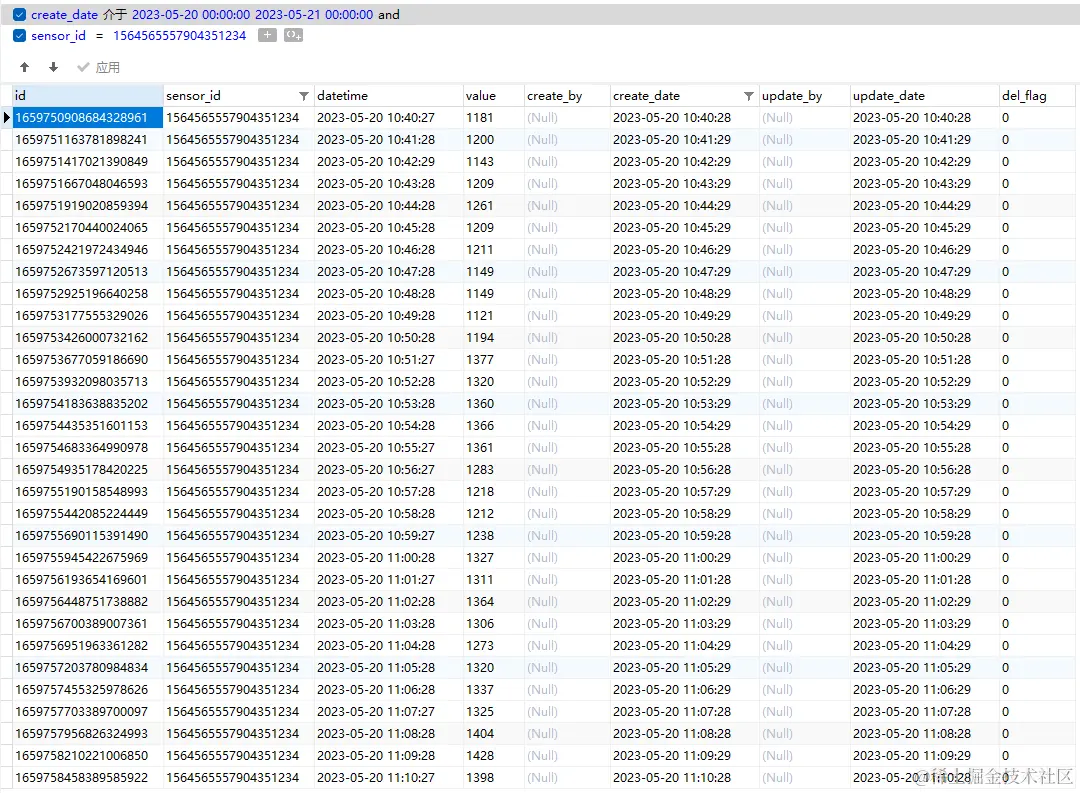The width and height of the screenshot is (1080, 793).
Task: Select the id column header
Action: pyautogui.click(x=87, y=96)
